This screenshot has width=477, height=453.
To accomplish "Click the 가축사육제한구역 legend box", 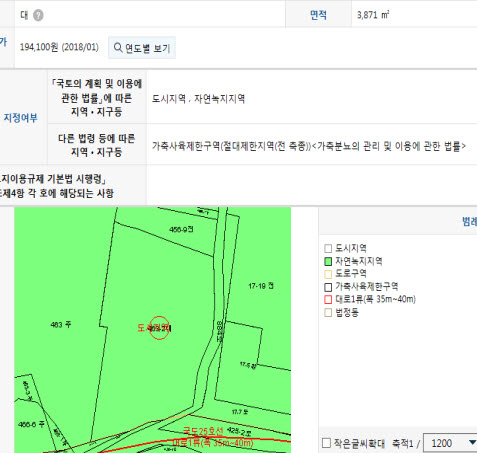I will pos(328,287).
